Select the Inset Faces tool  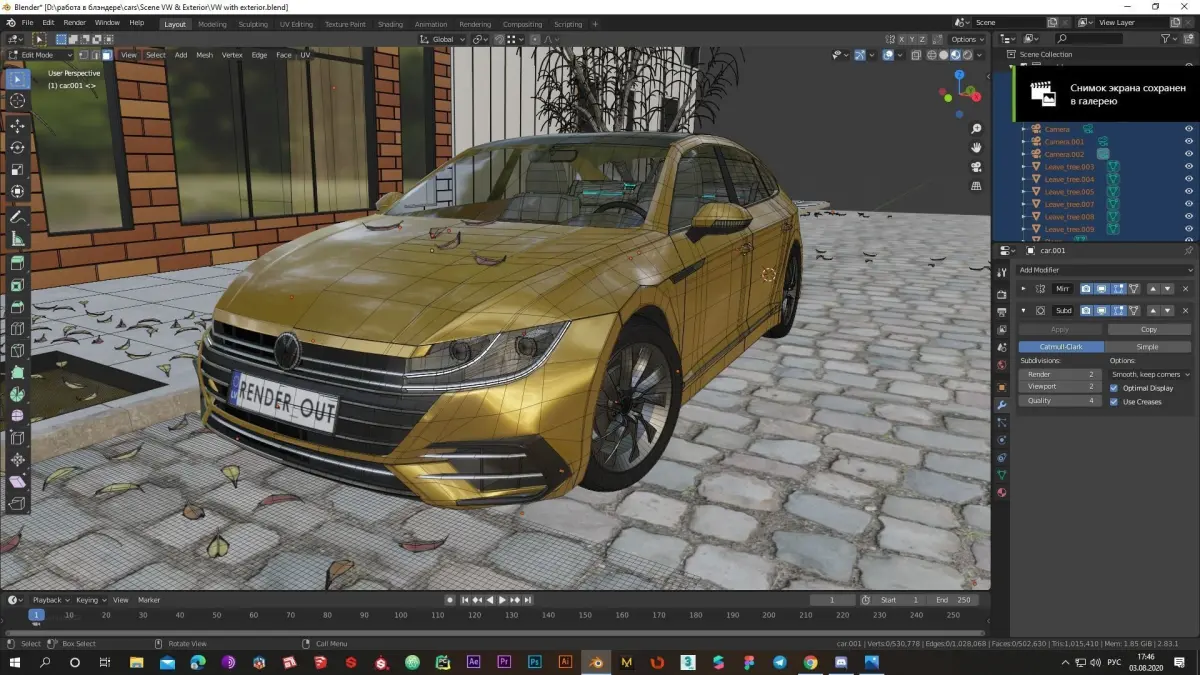[17, 285]
